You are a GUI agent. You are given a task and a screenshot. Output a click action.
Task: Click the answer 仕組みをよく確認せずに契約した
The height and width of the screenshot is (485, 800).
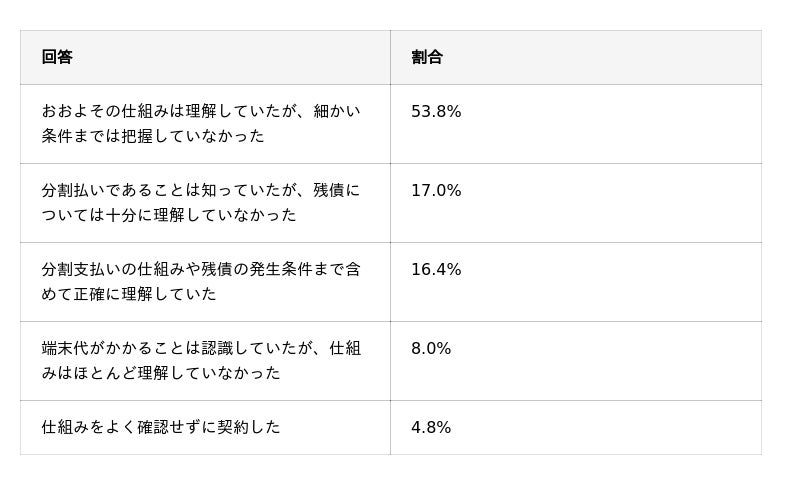[x=161, y=427]
